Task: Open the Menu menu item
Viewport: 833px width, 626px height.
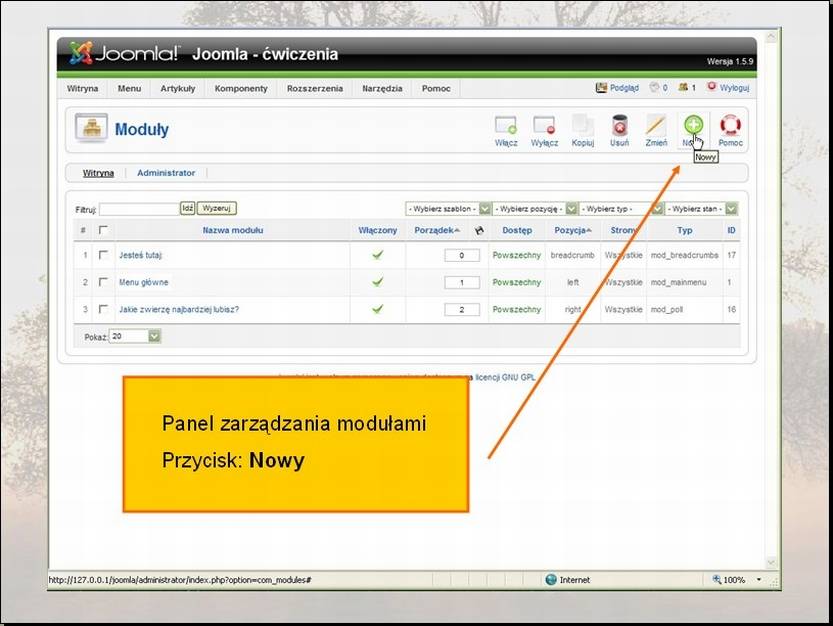Action: pos(129,88)
